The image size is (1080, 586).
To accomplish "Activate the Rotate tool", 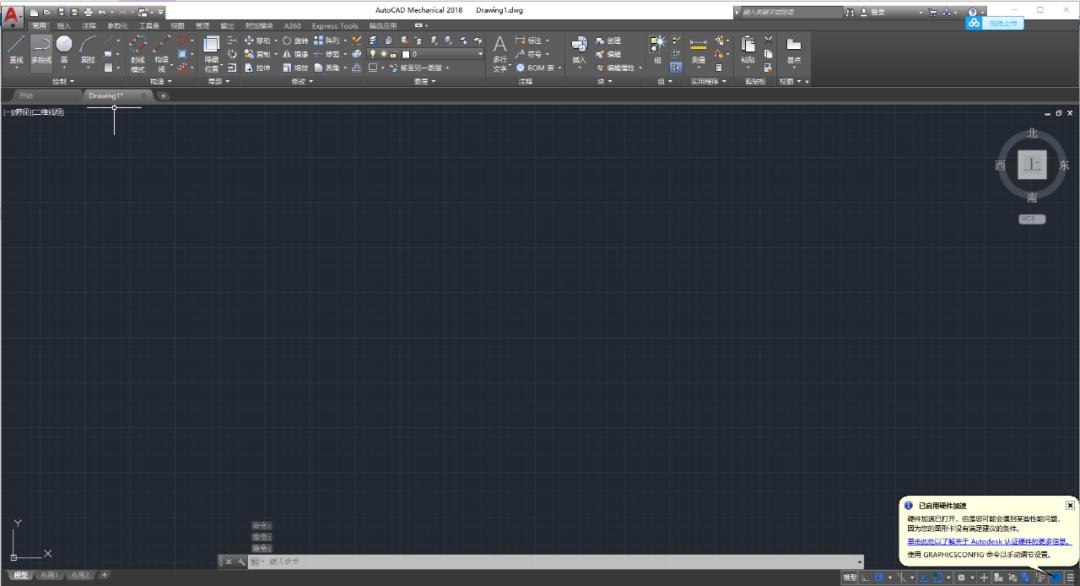I will pos(287,40).
